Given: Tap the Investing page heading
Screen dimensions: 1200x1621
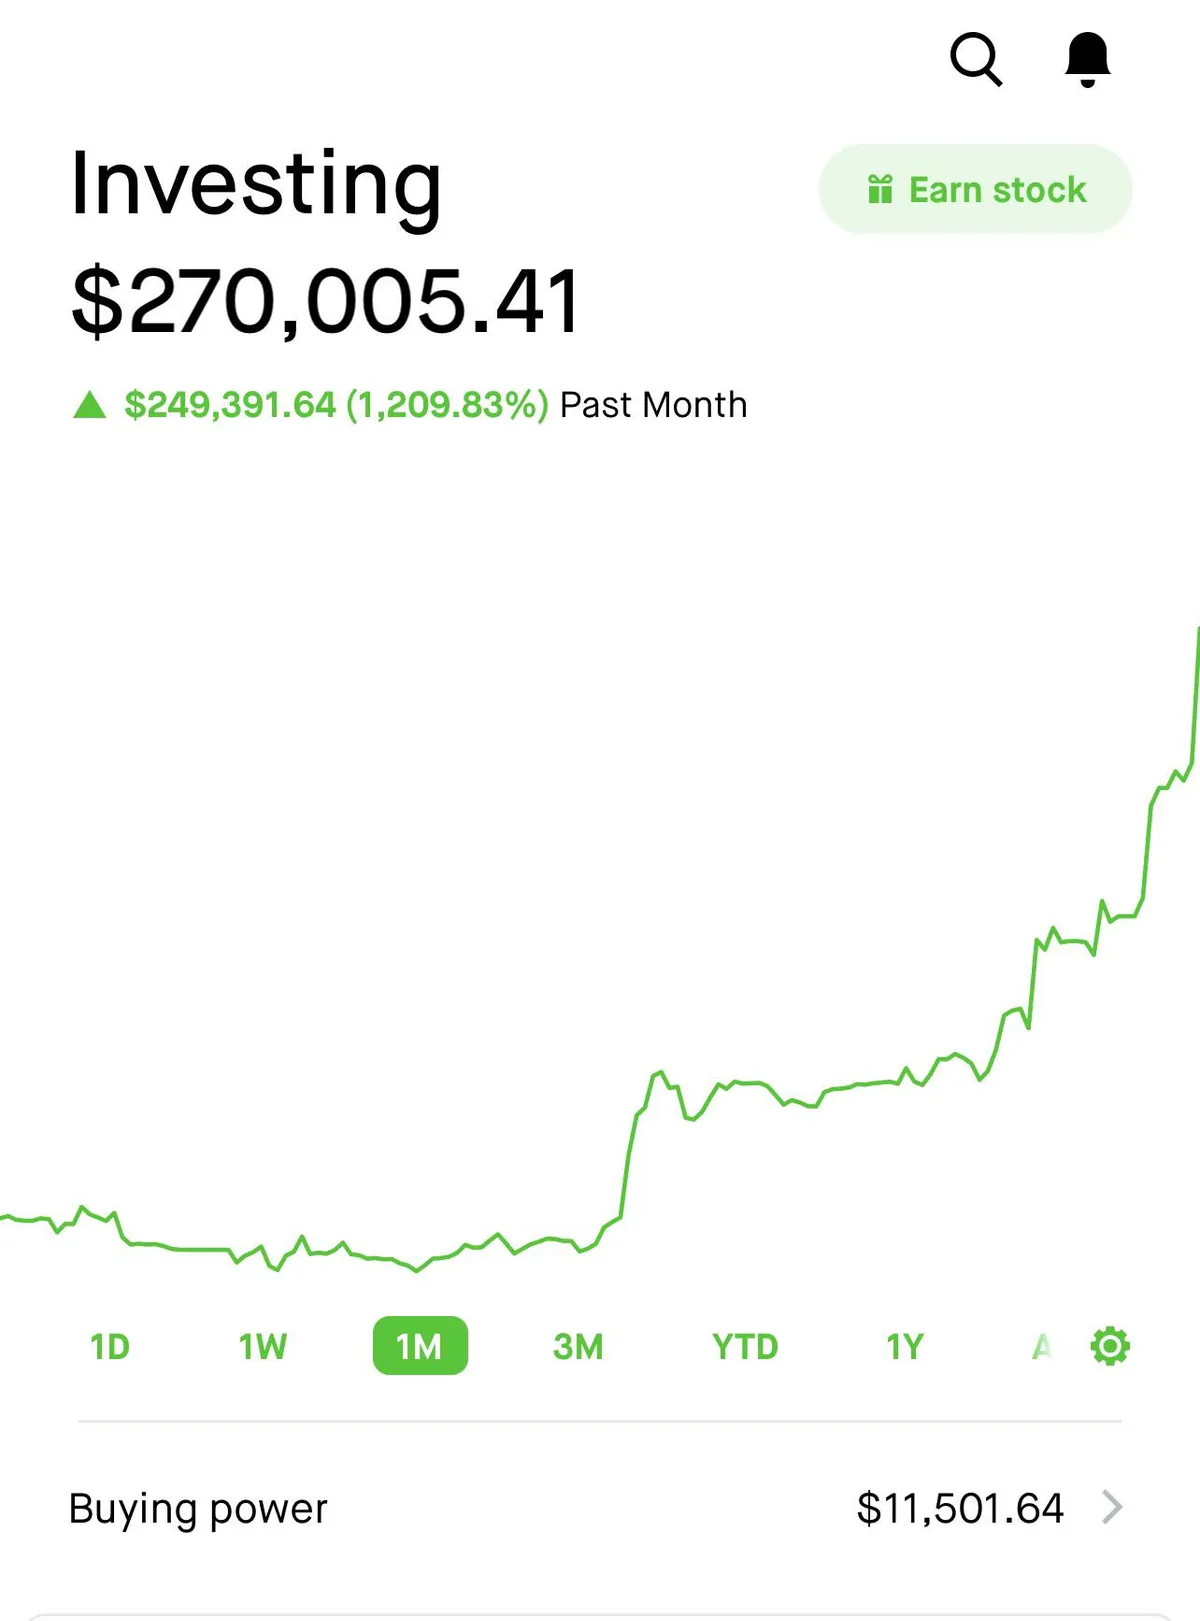Looking at the screenshot, I should (x=256, y=184).
